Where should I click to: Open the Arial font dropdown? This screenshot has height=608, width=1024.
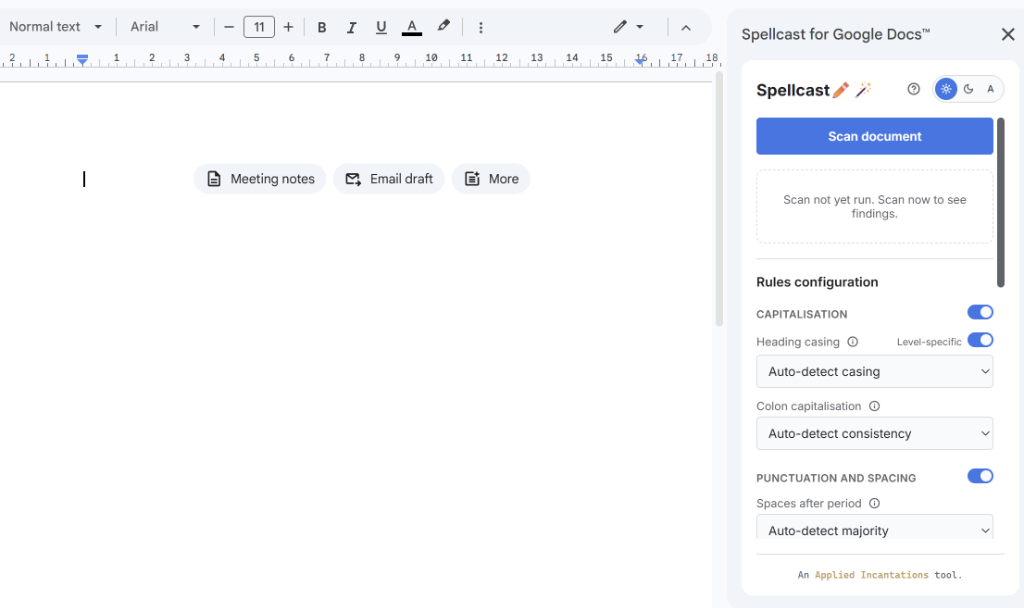(165, 27)
